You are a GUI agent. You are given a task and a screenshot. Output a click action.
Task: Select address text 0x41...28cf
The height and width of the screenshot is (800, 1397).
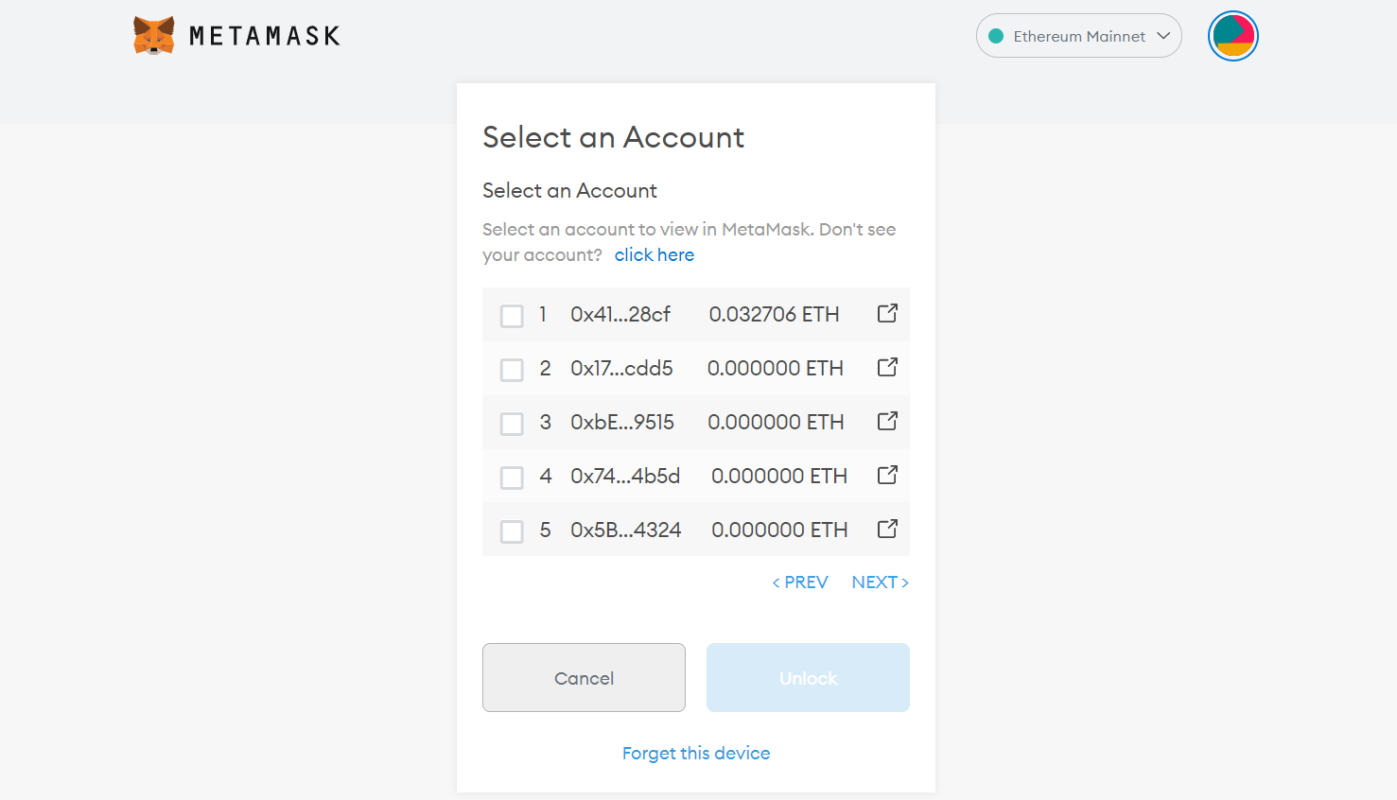pos(620,315)
